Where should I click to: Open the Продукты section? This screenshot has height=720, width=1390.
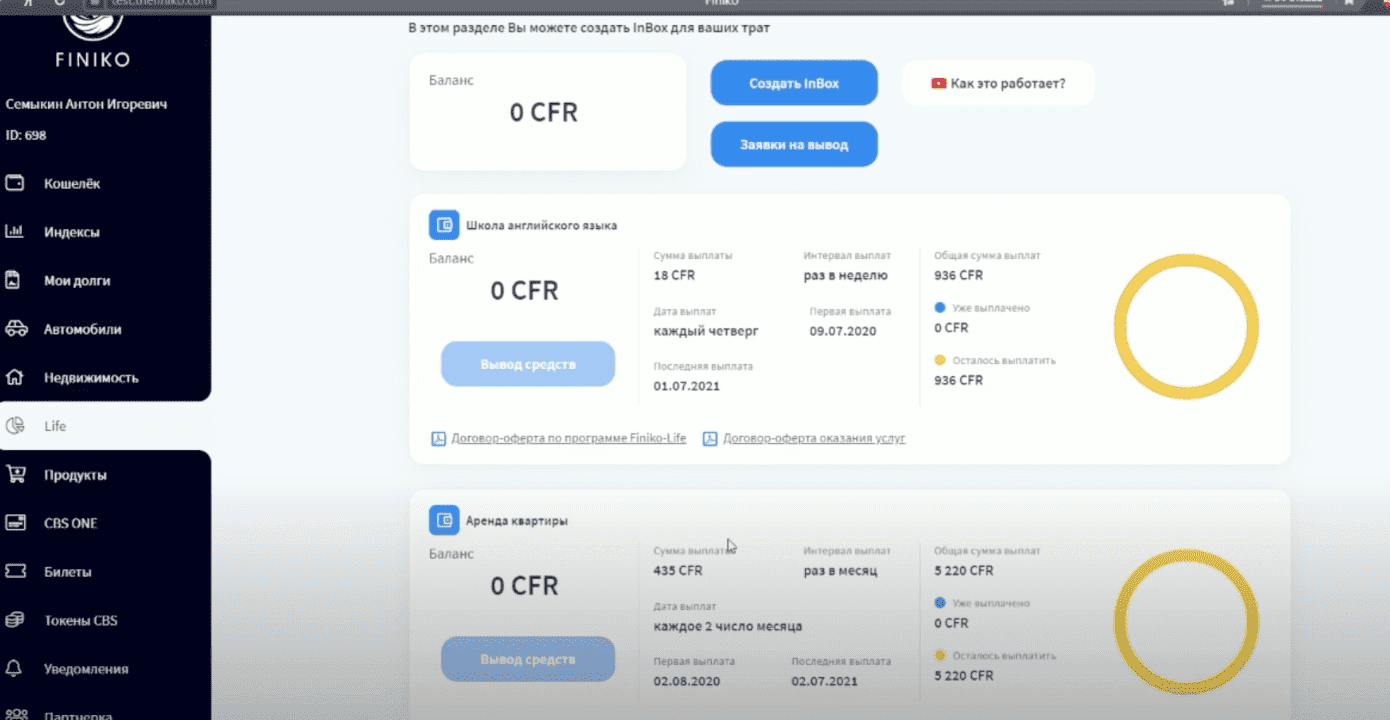coord(75,475)
